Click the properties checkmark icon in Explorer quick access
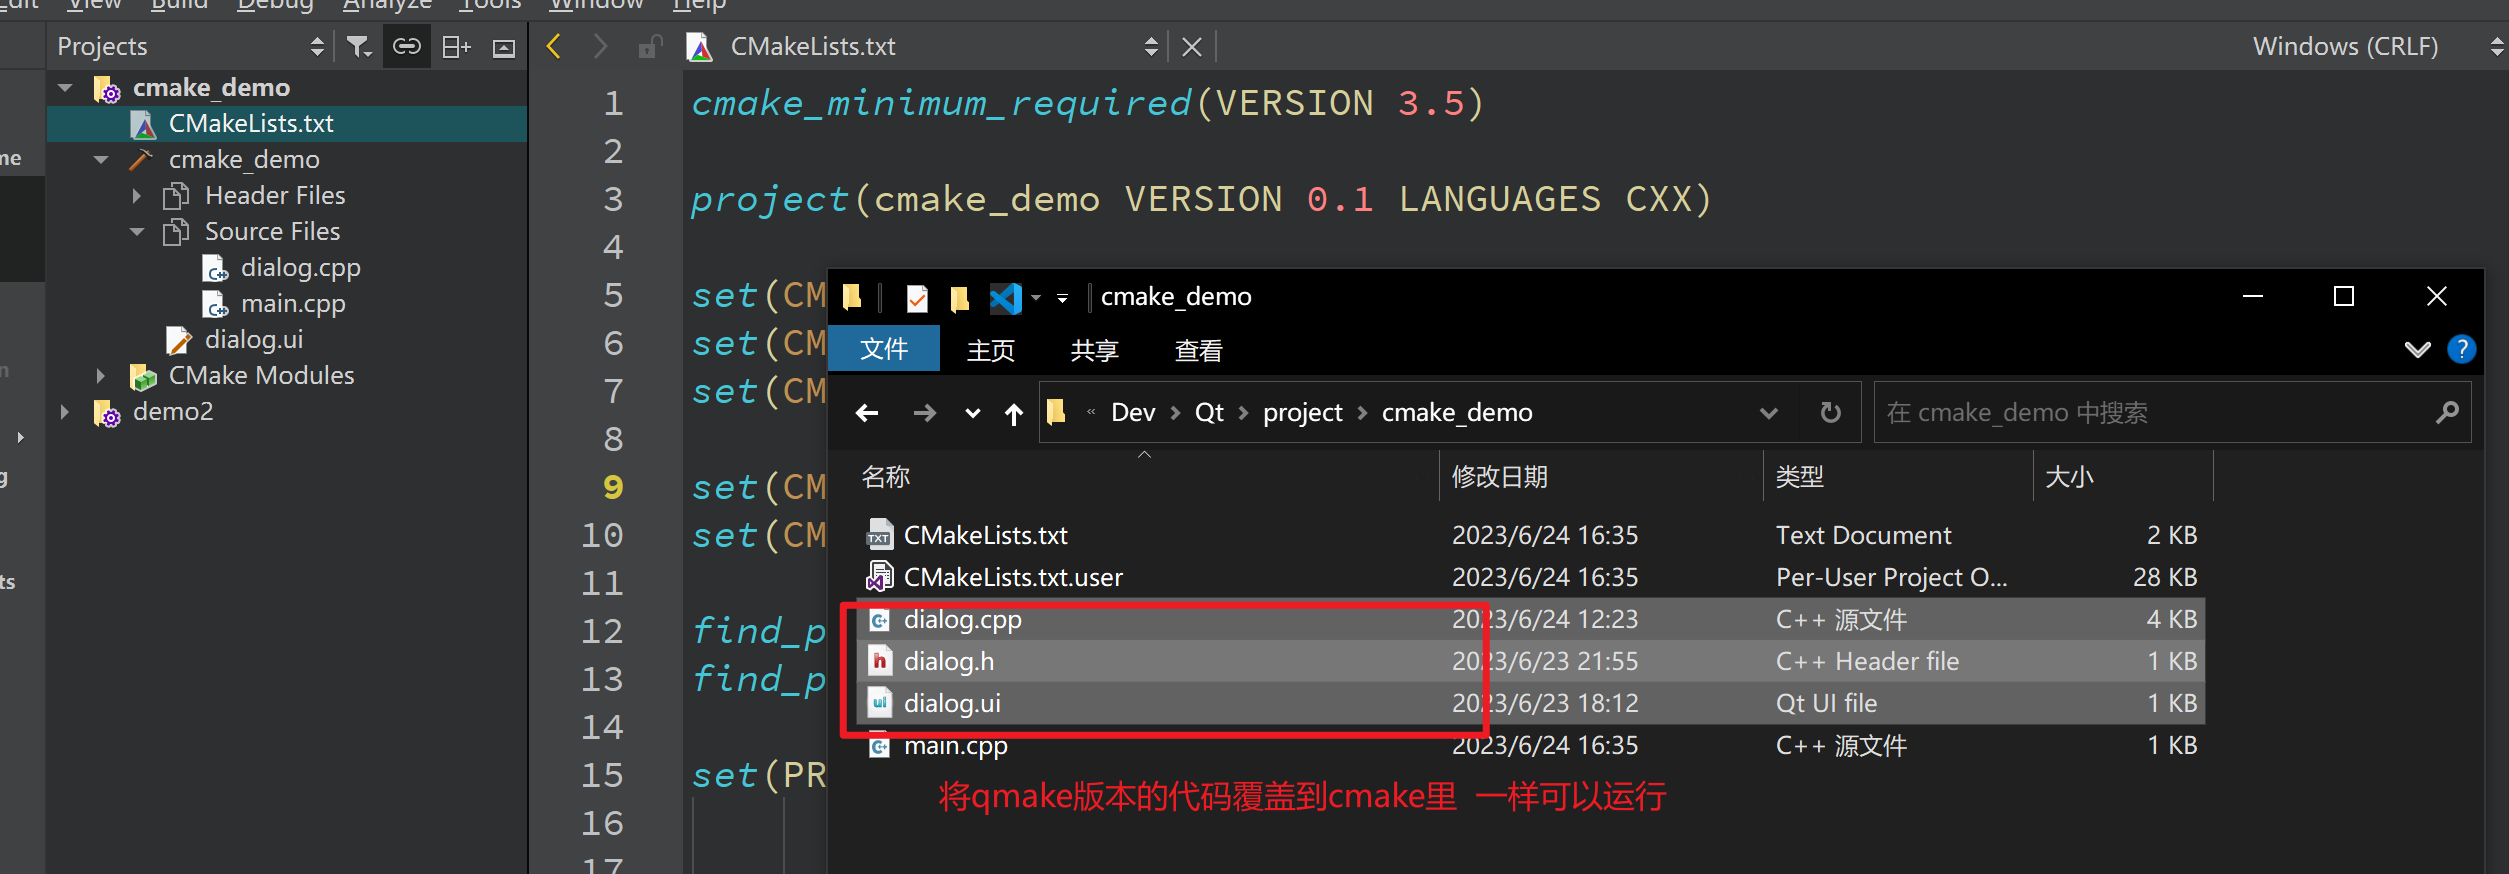 (x=917, y=297)
